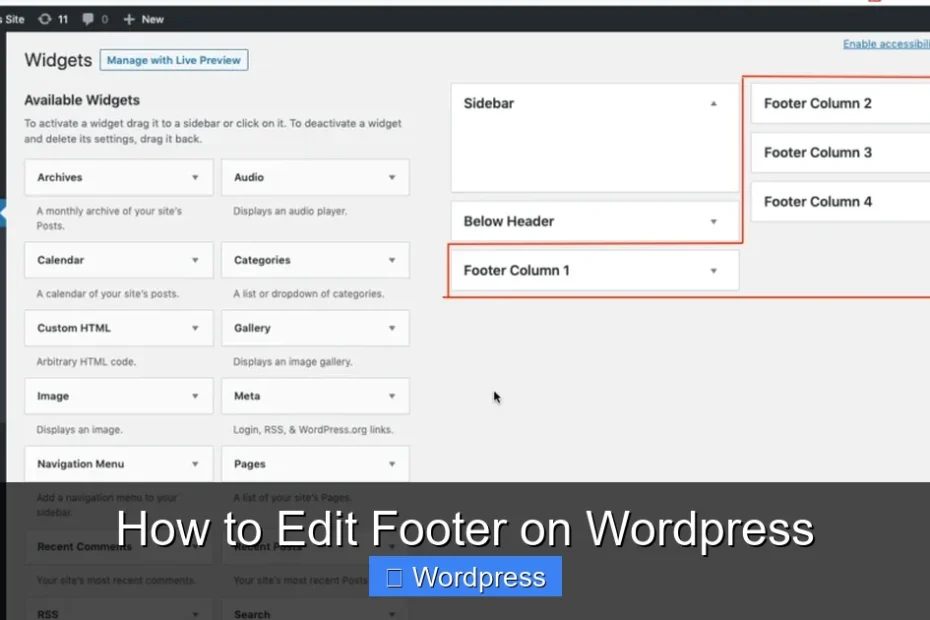Open the New content menu

click(144, 20)
